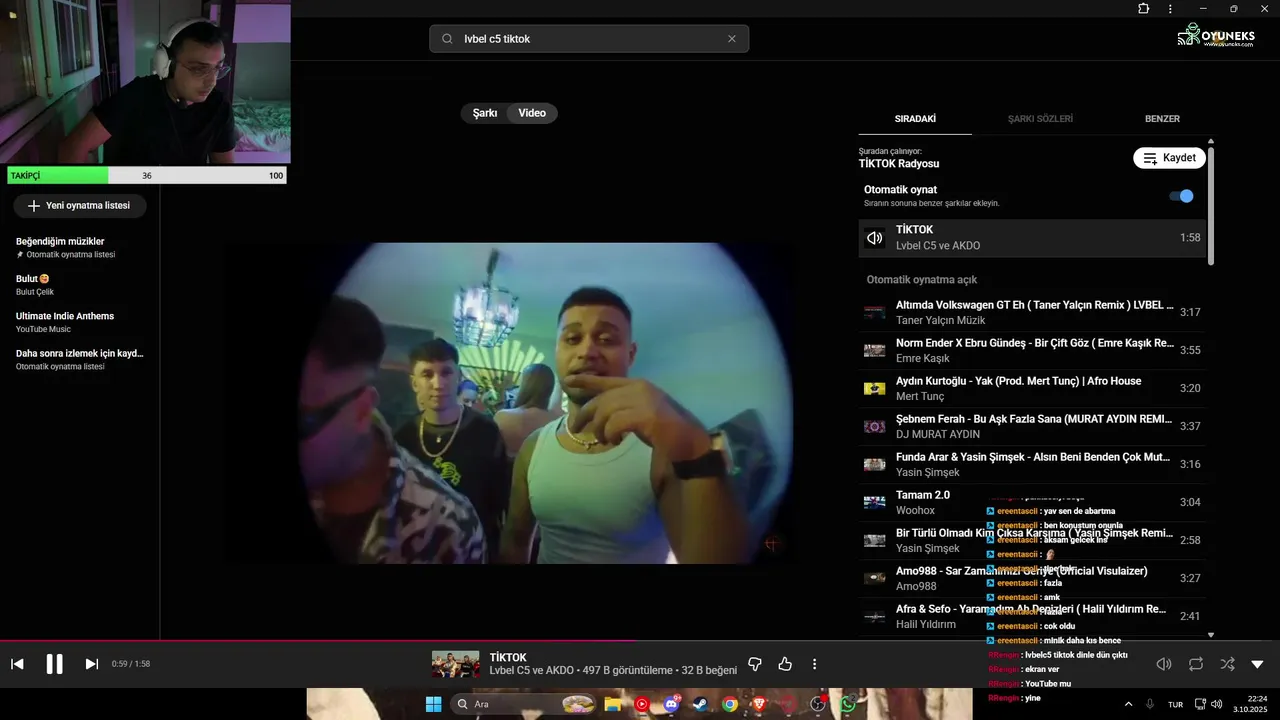
Task: Click the queue panel scrollbar
Action: 1211,205
